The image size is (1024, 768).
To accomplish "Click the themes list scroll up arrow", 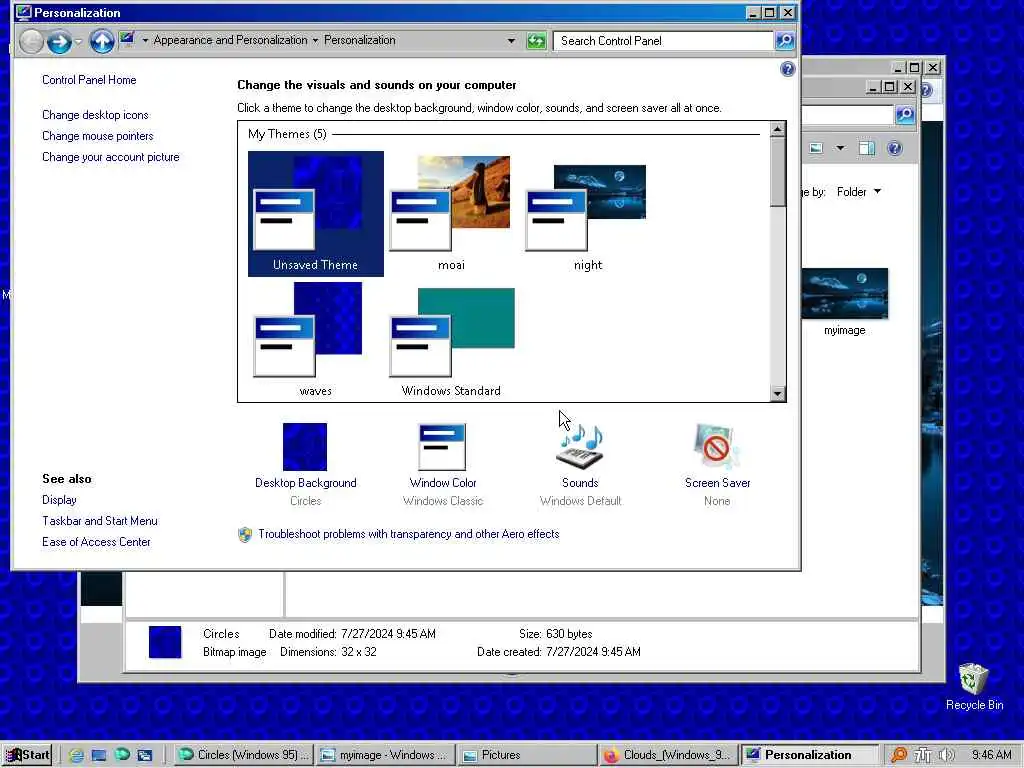I will click(777, 129).
